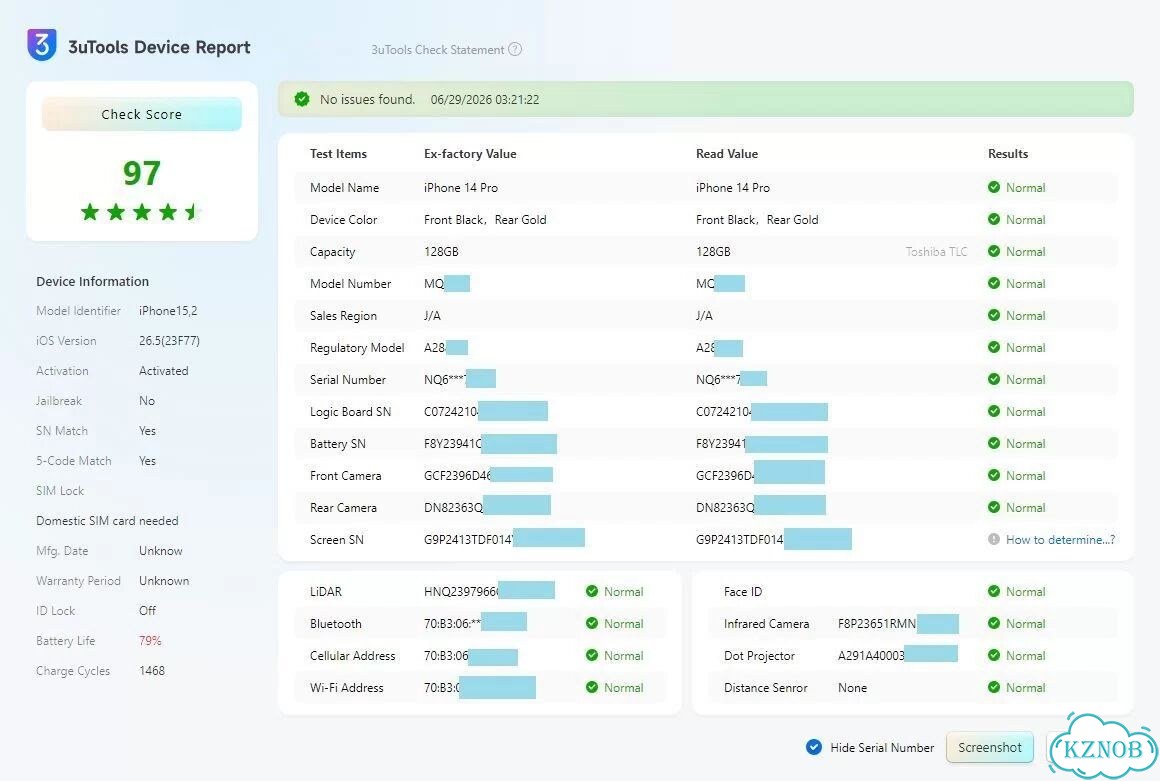The width and height of the screenshot is (1160, 781).
Task: Click the Domestic SIM card needed text
Action: [107, 521]
